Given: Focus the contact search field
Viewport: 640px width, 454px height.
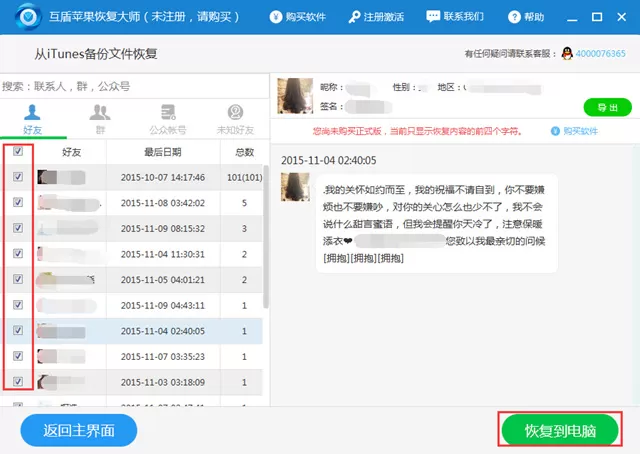Looking at the screenshot, I should click(x=134, y=86).
